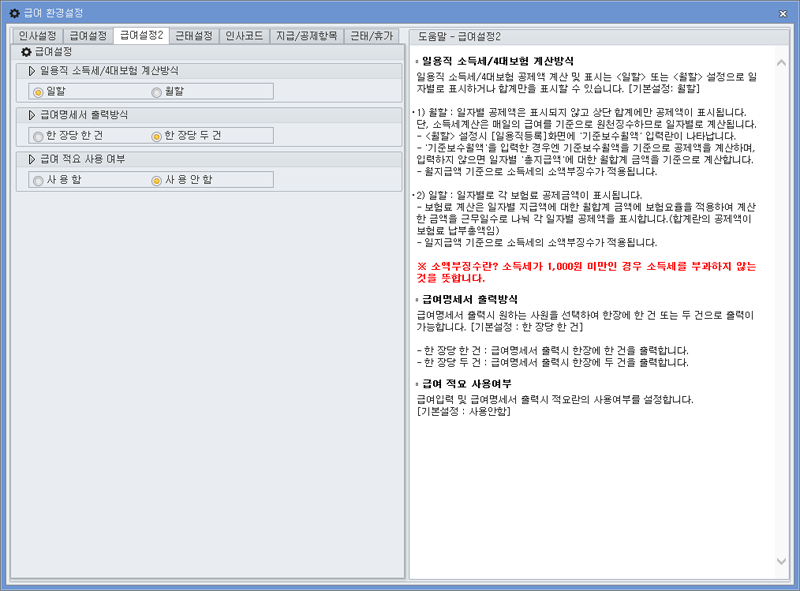The width and height of the screenshot is (800, 591).
Task: Collapse the 급여명세서 출력방식 section
Action: point(30,114)
